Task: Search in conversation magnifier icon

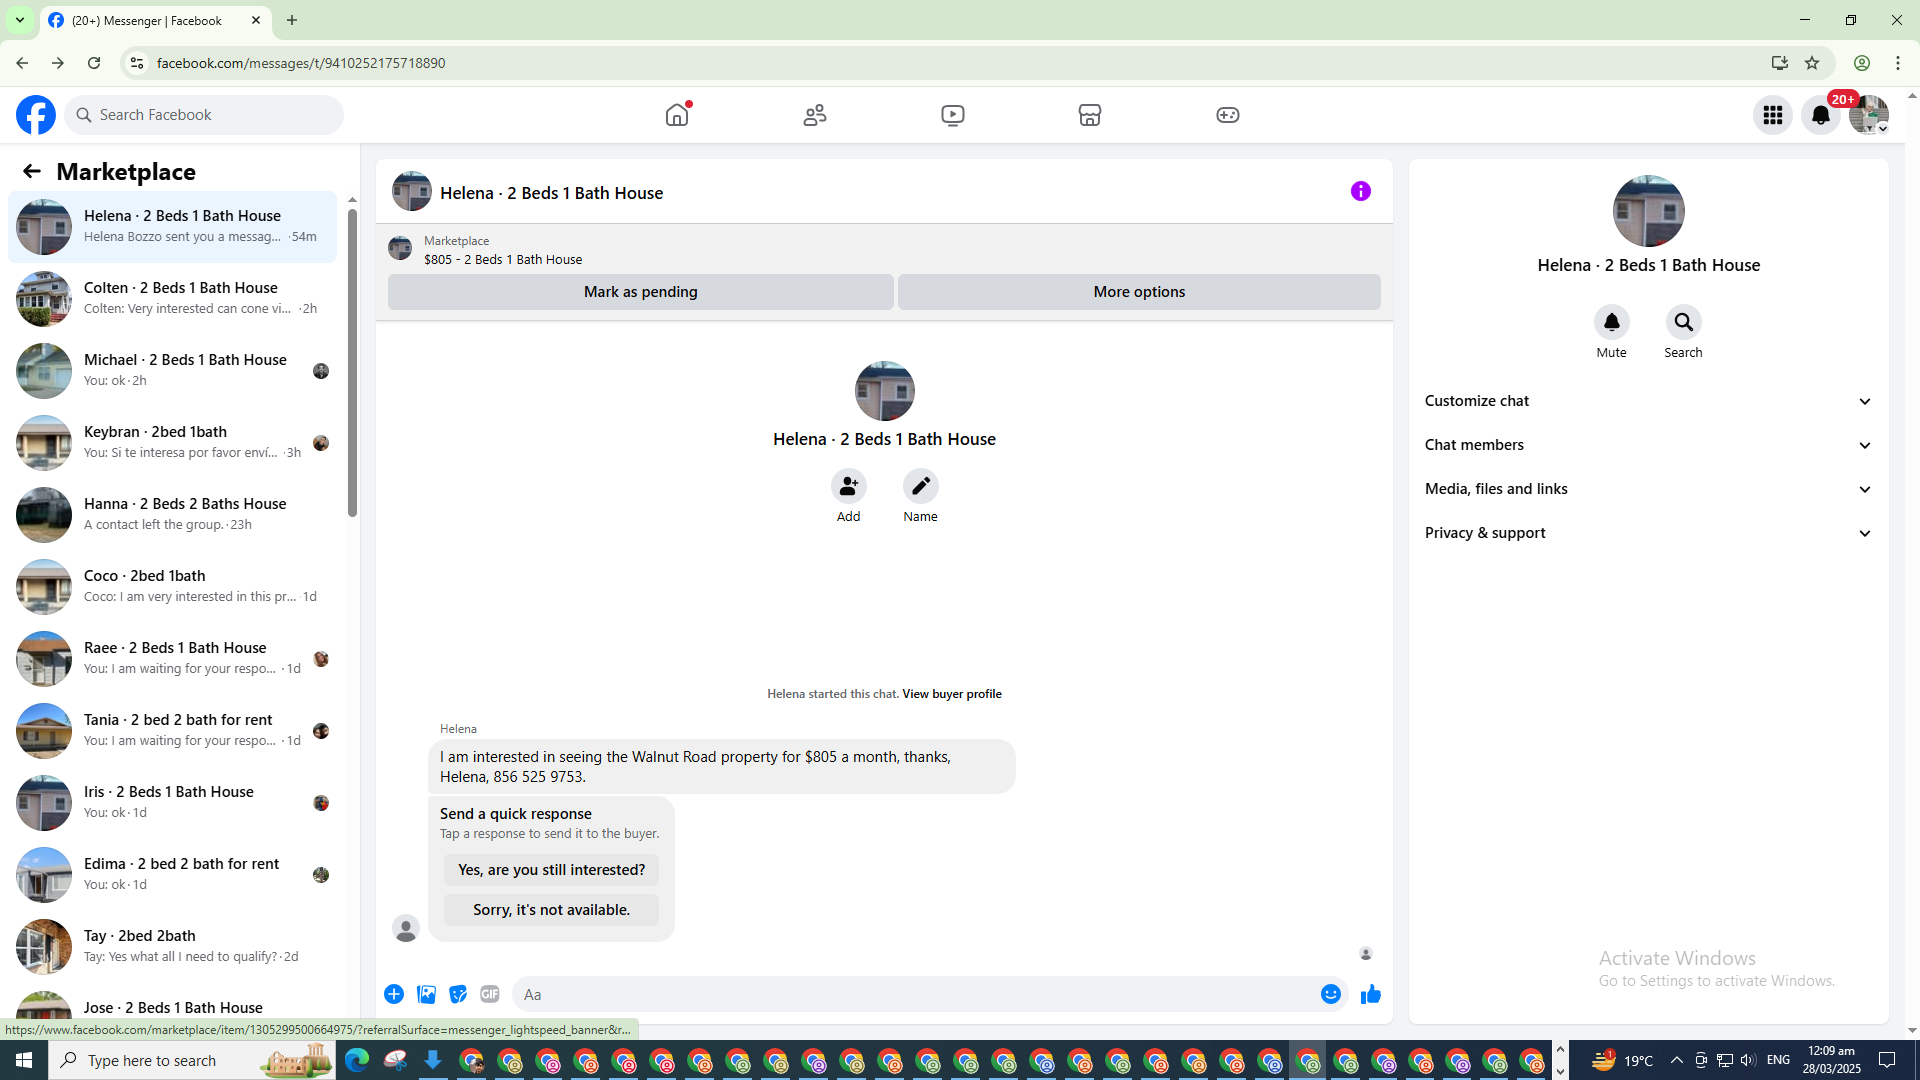Action: pos(1684,322)
